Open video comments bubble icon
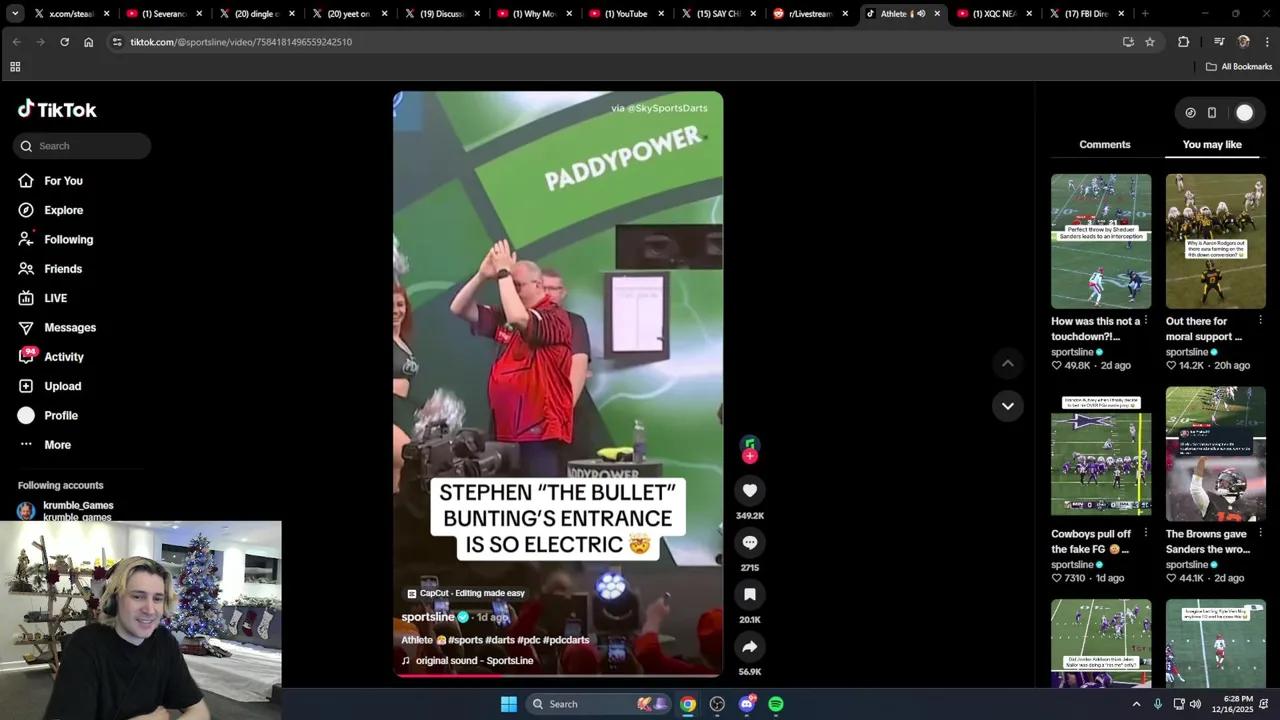The image size is (1280, 720). 750,542
